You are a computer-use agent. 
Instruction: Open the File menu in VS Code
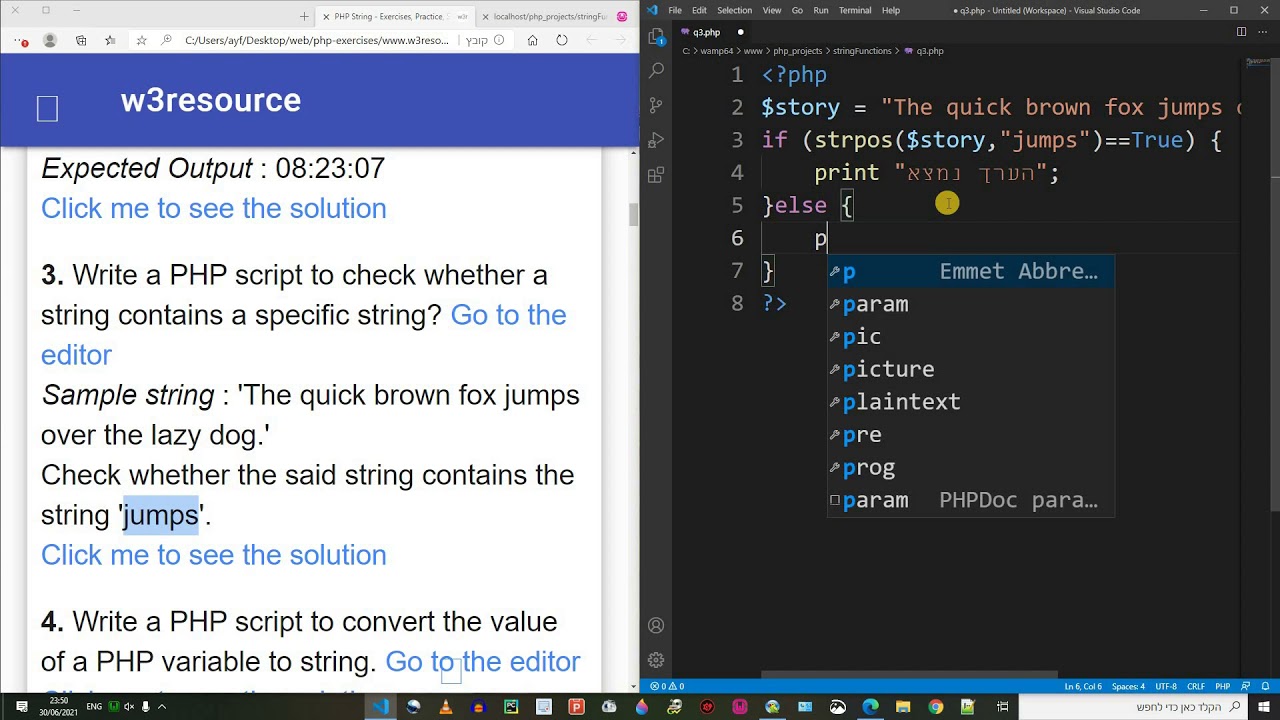[x=675, y=10]
